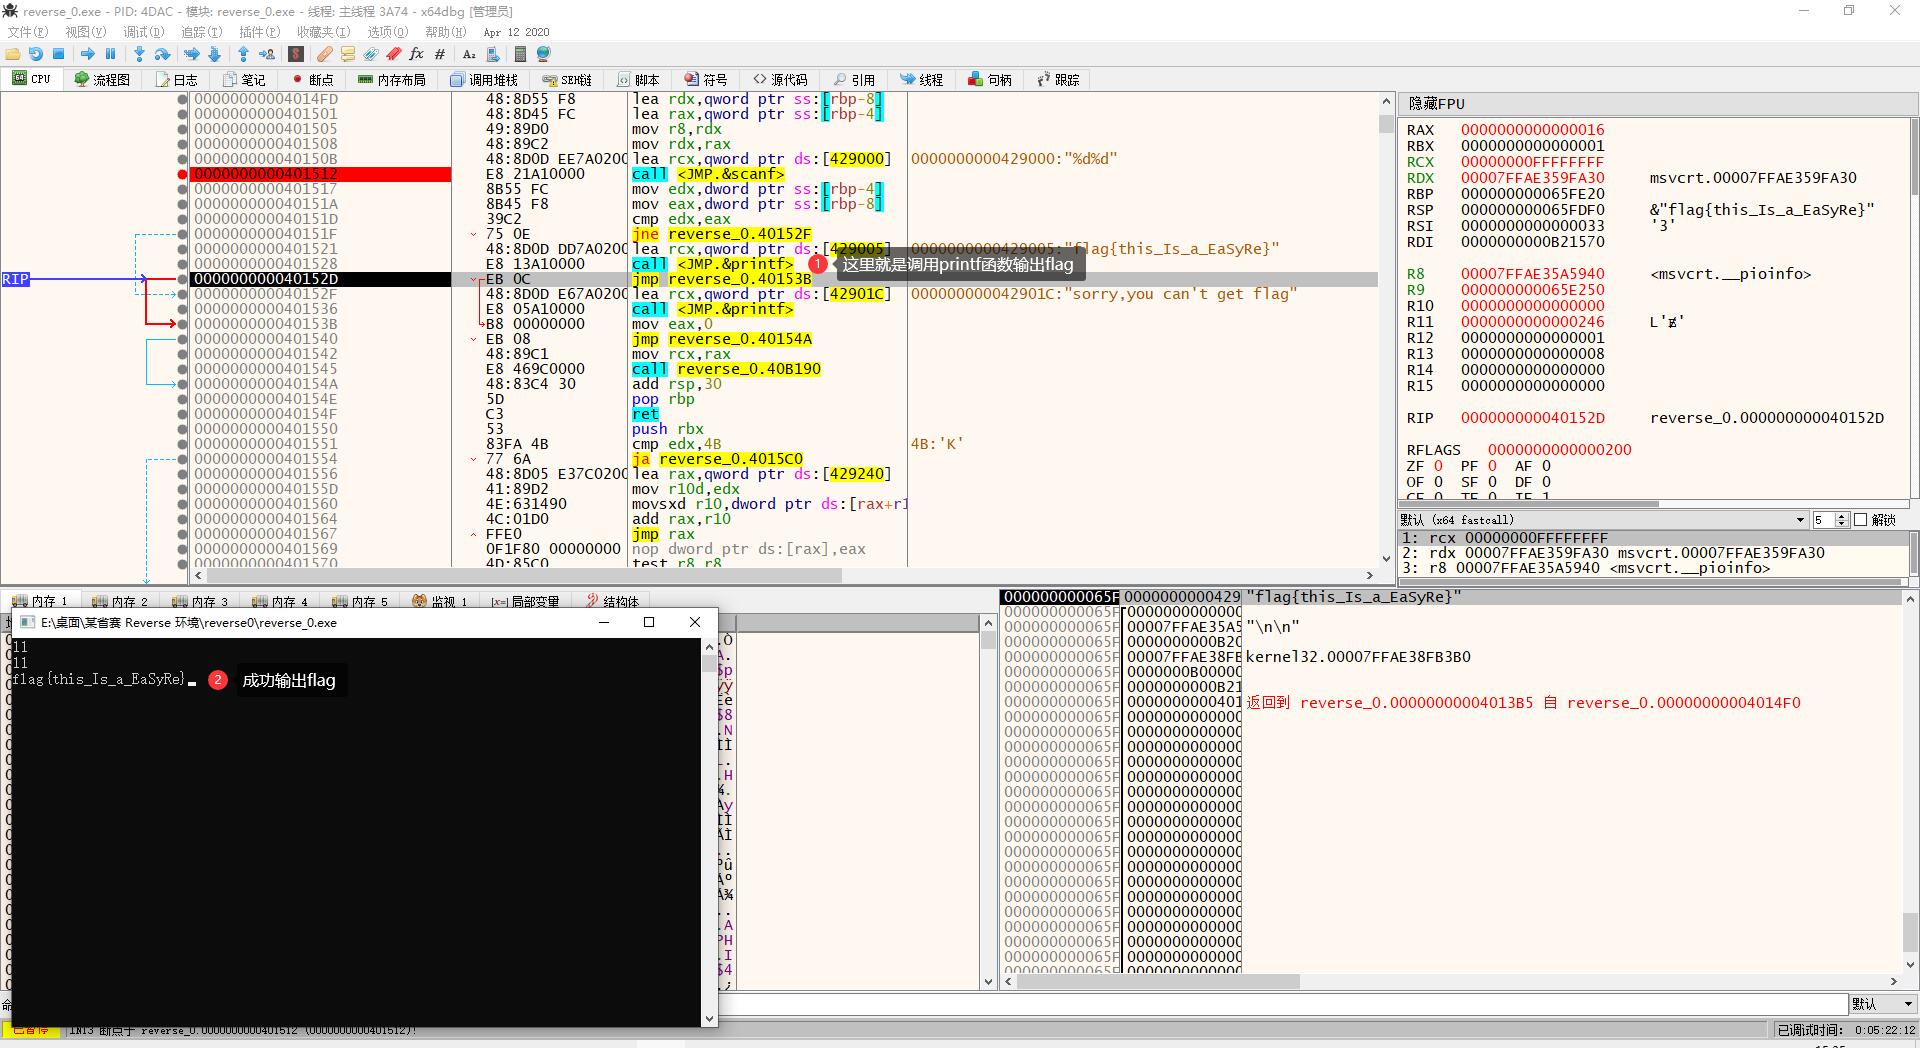Run the program with the arrow icon
Image resolution: width=1920 pixels, height=1048 pixels.
click(x=87, y=54)
